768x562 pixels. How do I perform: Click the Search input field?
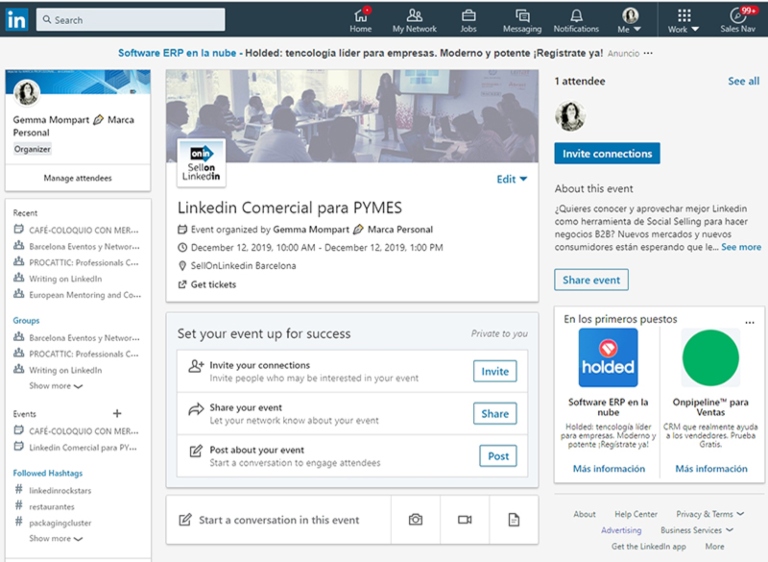[131, 20]
